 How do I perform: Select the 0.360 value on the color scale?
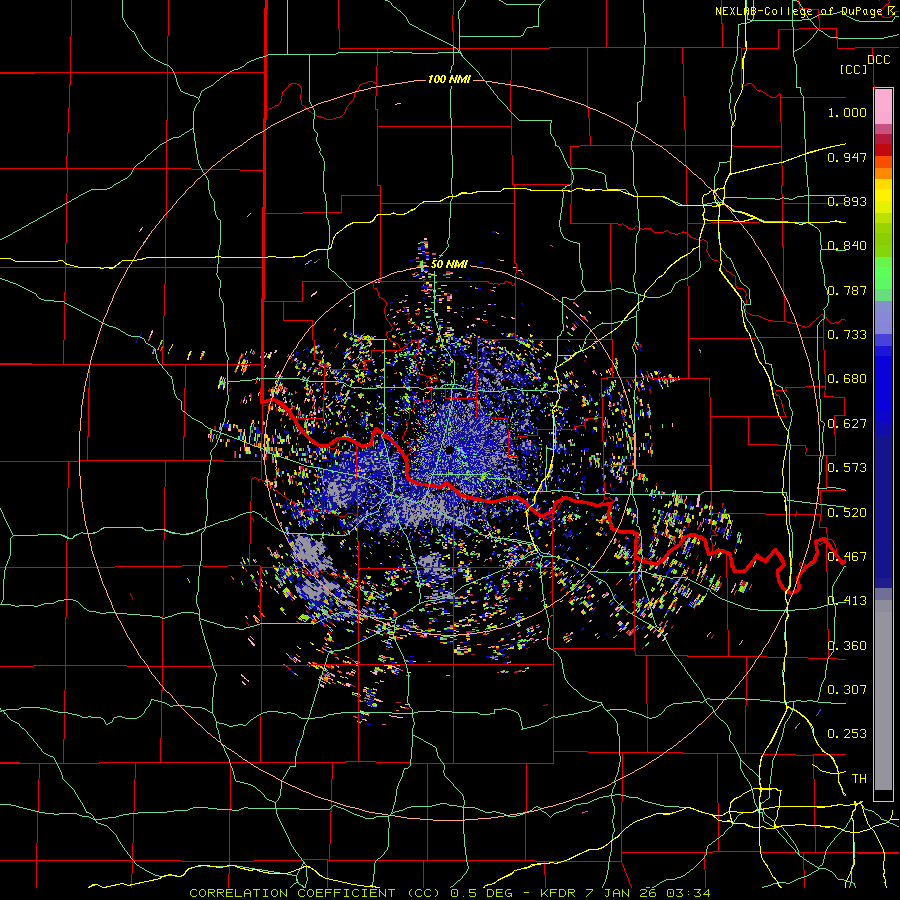[847, 646]
